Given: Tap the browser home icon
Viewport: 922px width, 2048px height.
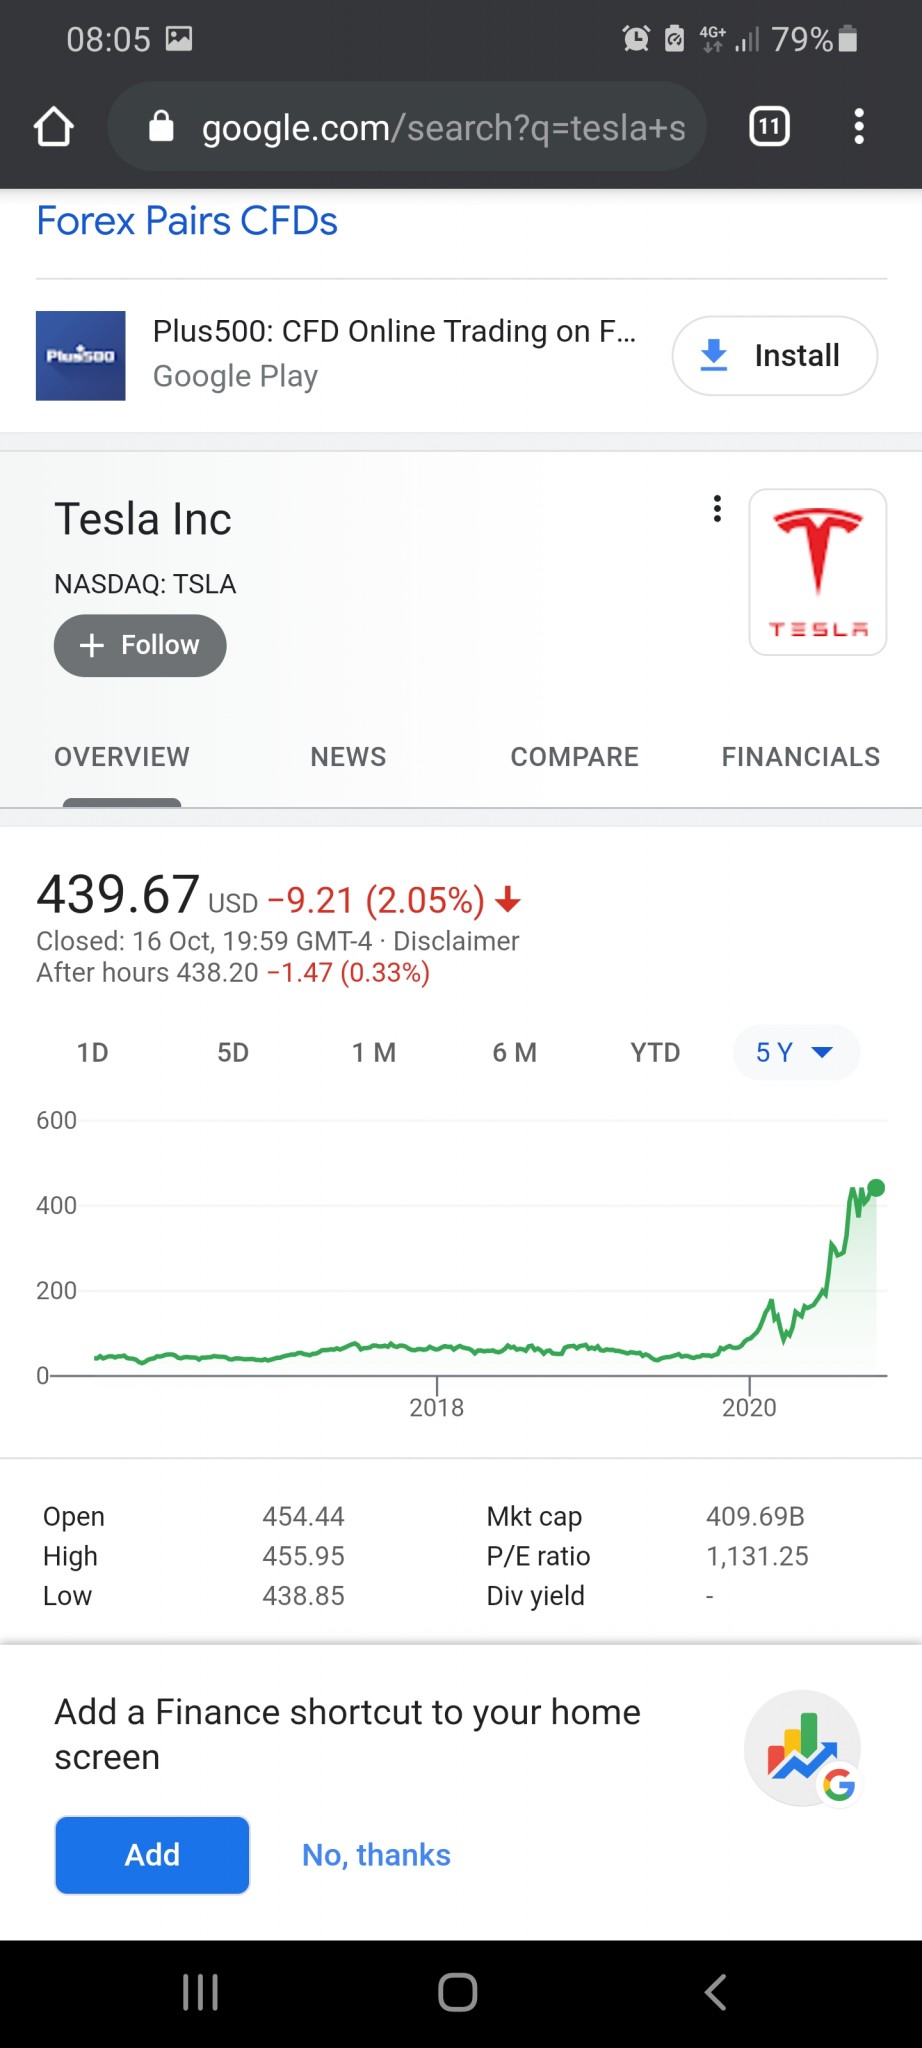Looking at the screenshot, I should pos(54,127).
